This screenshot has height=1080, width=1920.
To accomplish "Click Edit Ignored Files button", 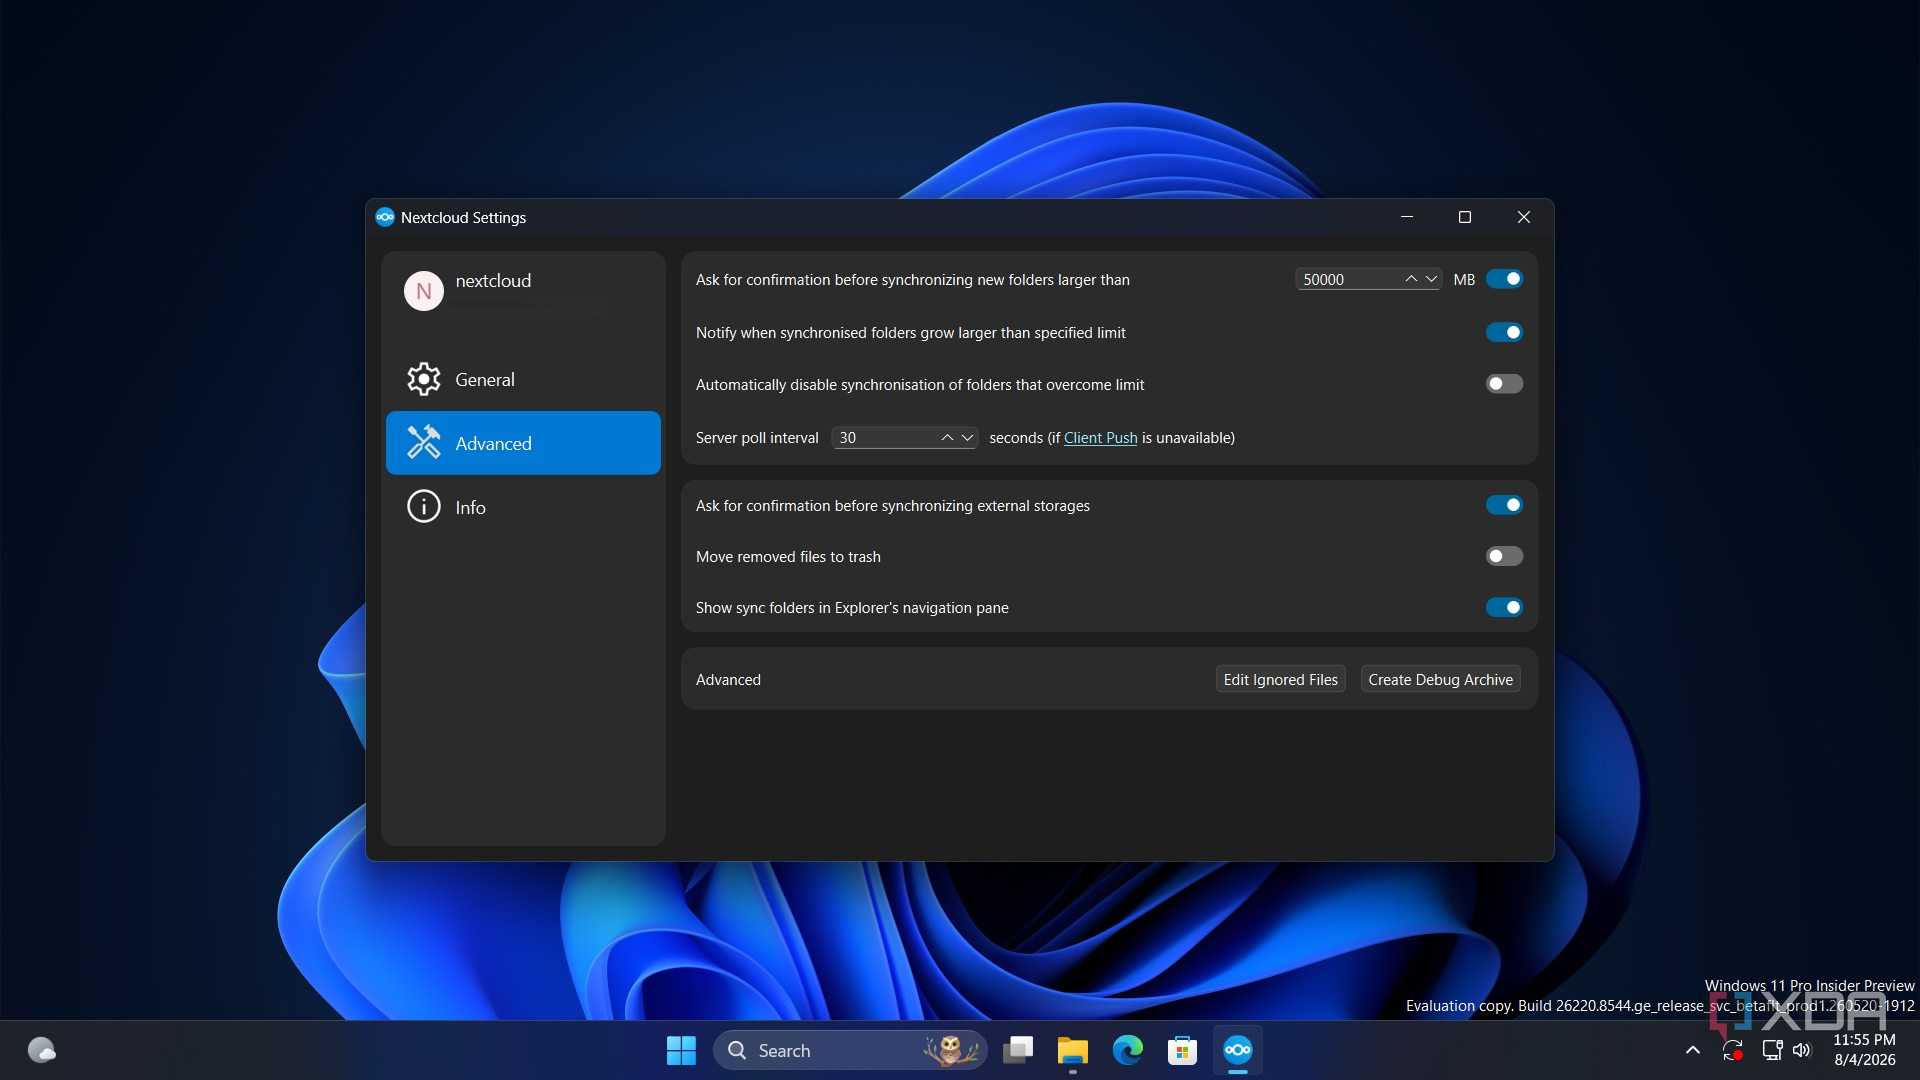I will [1280, 679].
